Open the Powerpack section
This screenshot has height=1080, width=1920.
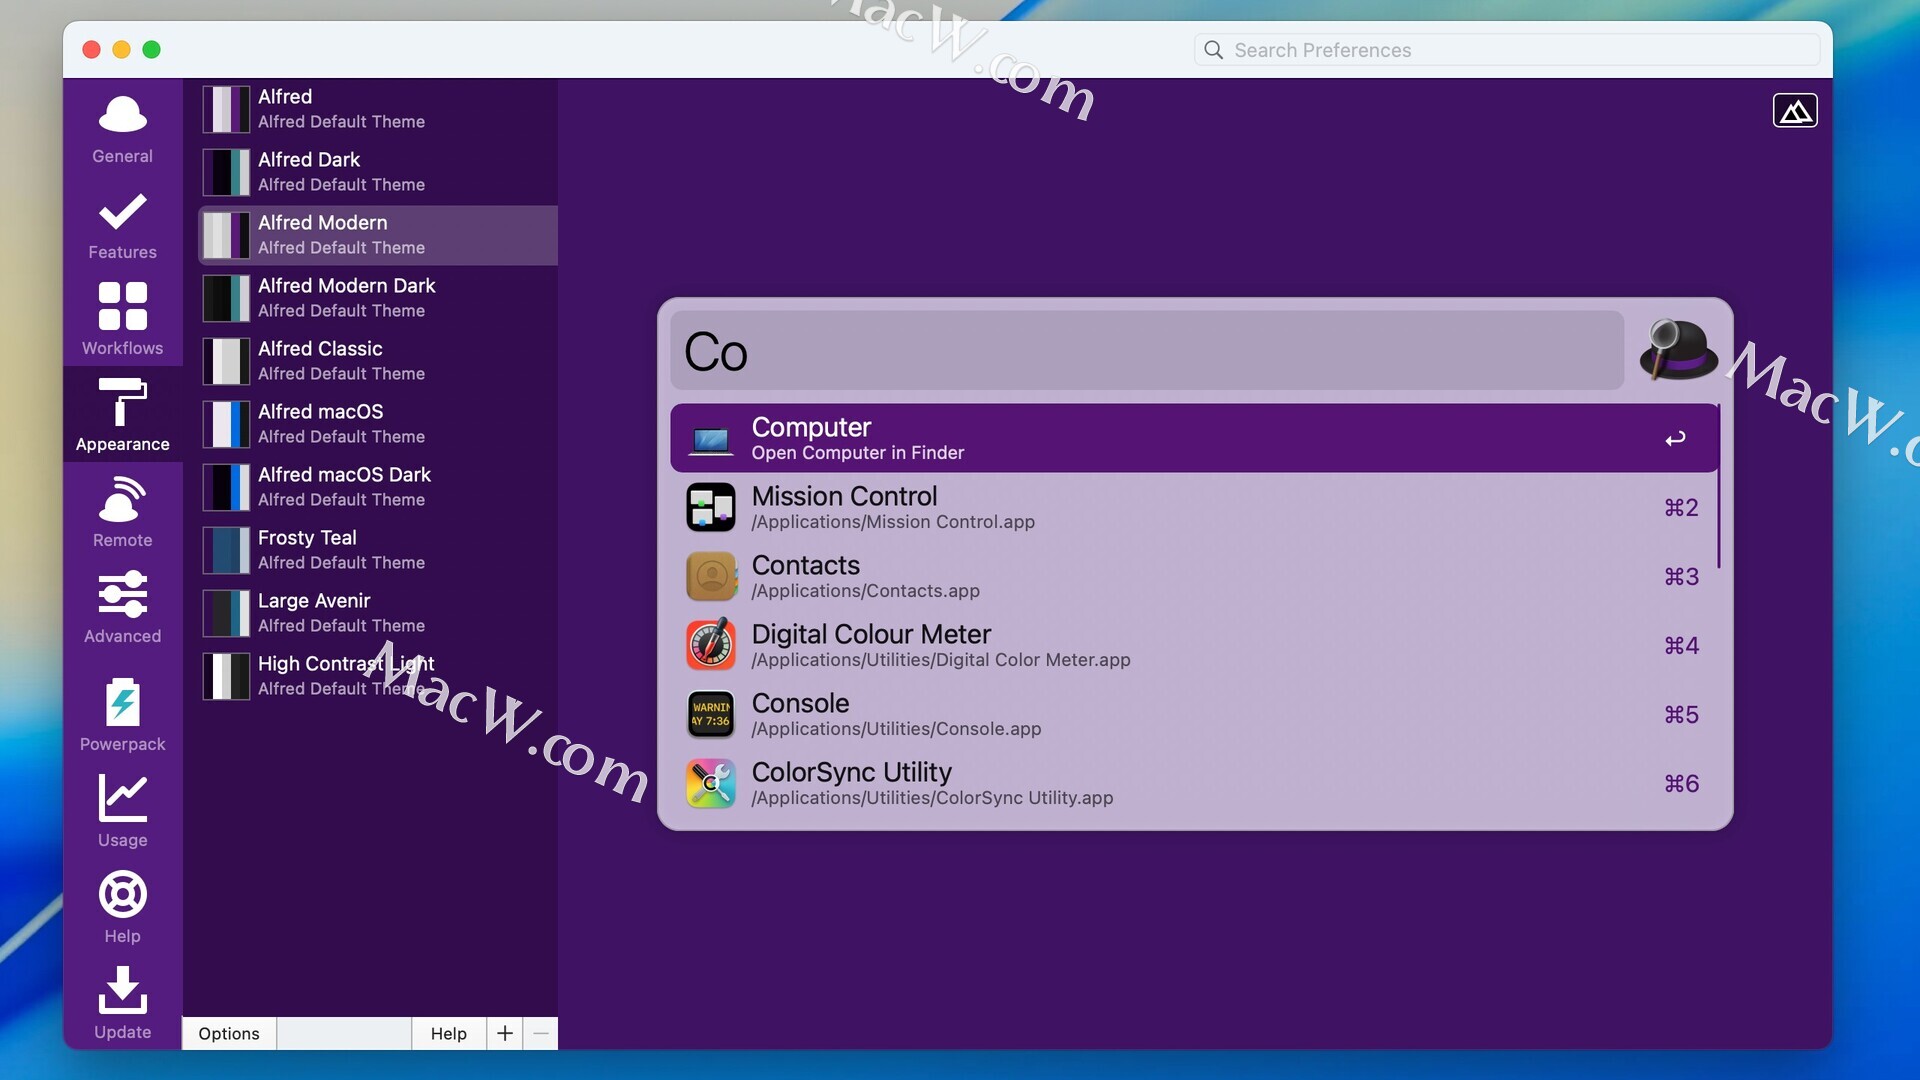(122, 715)
